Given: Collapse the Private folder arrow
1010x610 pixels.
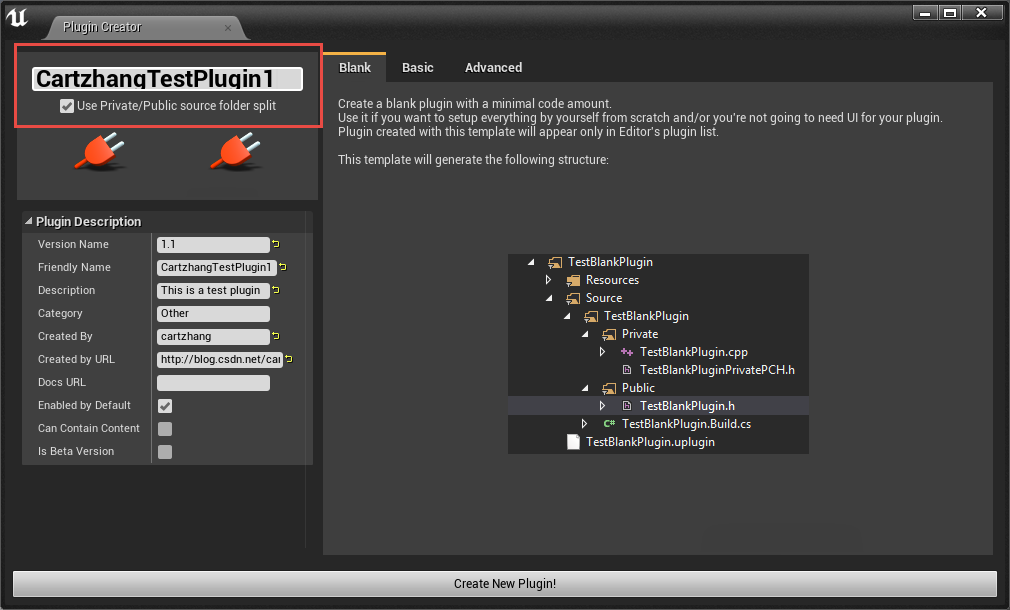Looking at the screenshot, I should [585, 334].
